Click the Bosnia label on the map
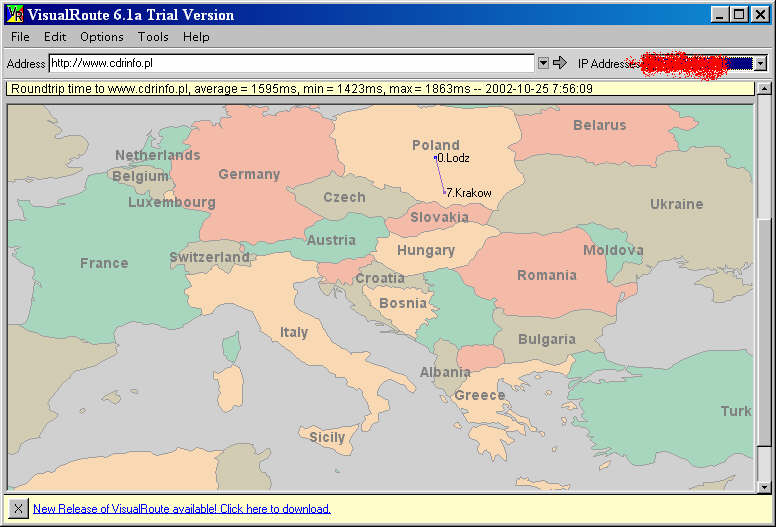 pyautogui.click(x=403, y=303)
